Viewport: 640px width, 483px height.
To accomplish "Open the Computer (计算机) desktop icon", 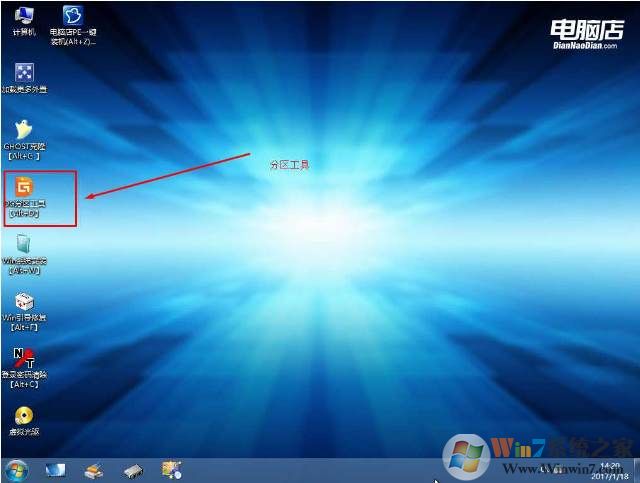I will pyautogui.click(x=24, y=21).
